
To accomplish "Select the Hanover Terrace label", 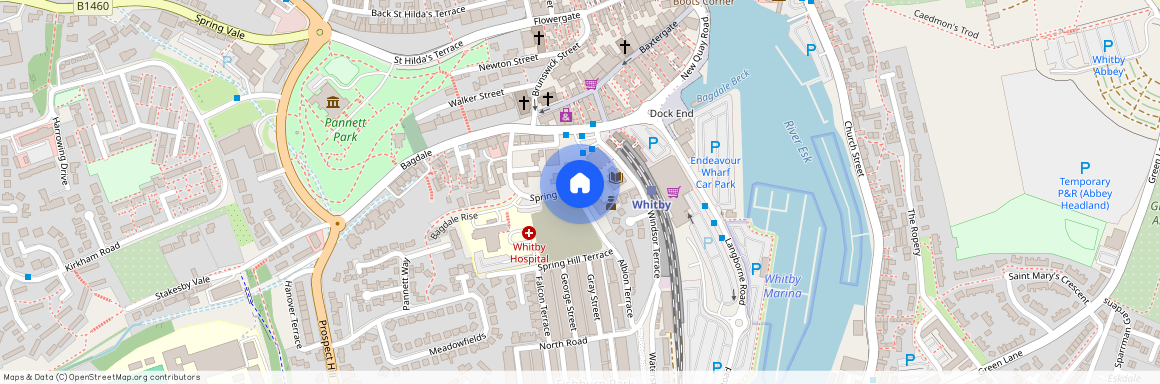I will 293,315.
